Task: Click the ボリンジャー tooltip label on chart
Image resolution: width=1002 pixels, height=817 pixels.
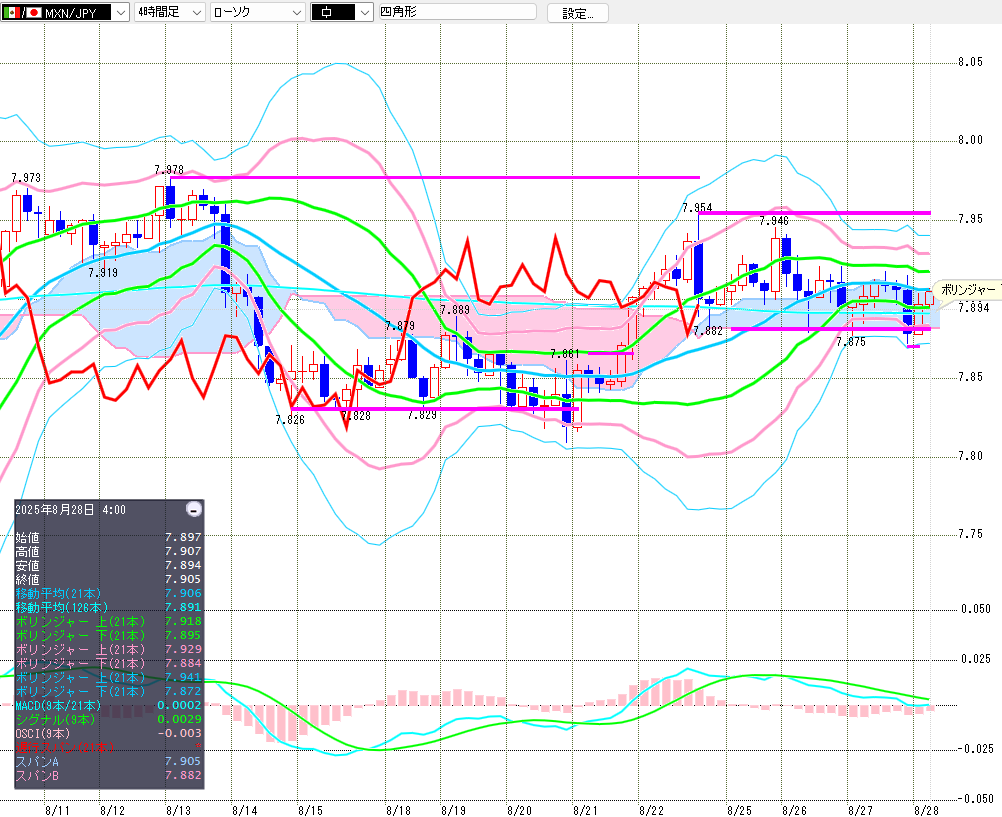Action: click(968, 290)
